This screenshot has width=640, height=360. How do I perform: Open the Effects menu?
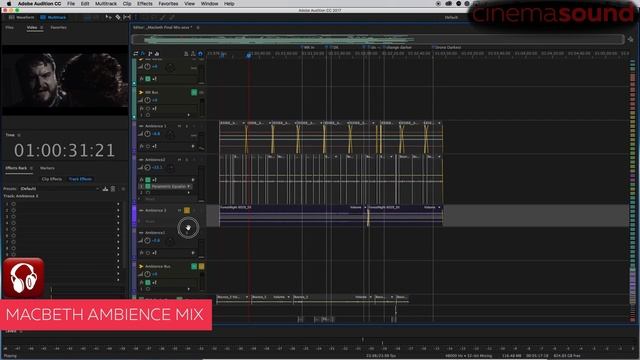click(x=144, y=4)
